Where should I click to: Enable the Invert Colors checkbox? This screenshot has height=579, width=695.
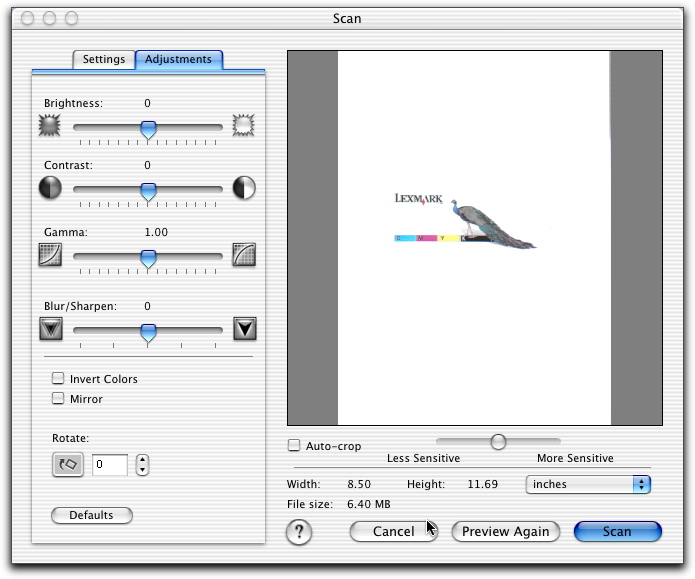click(59, 379)
